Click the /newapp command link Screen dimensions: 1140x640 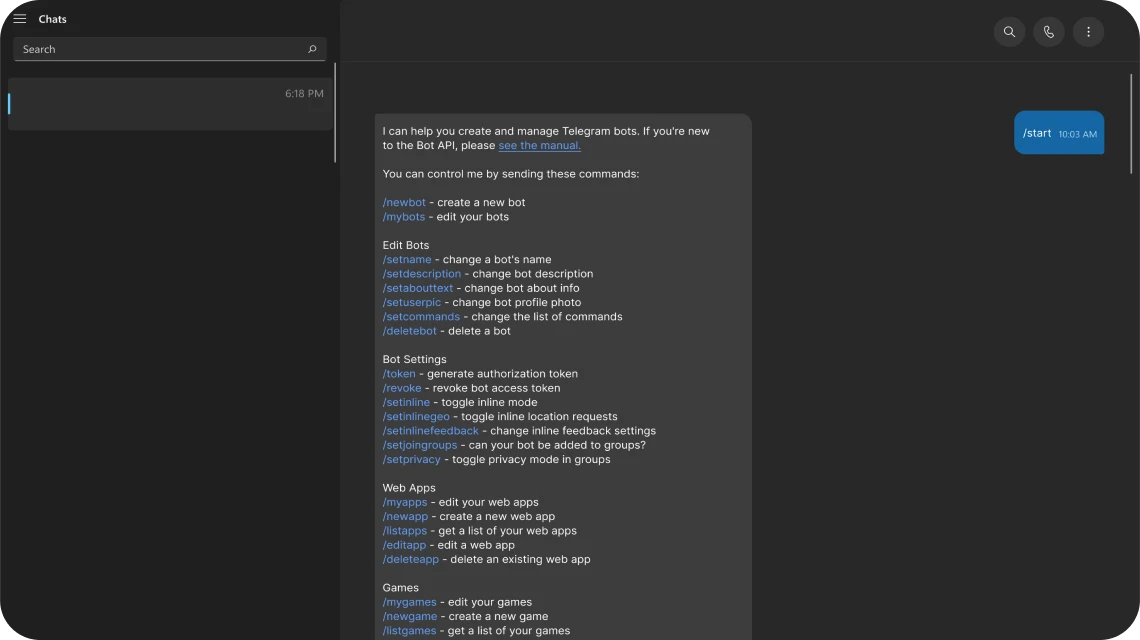coord(404,517)
